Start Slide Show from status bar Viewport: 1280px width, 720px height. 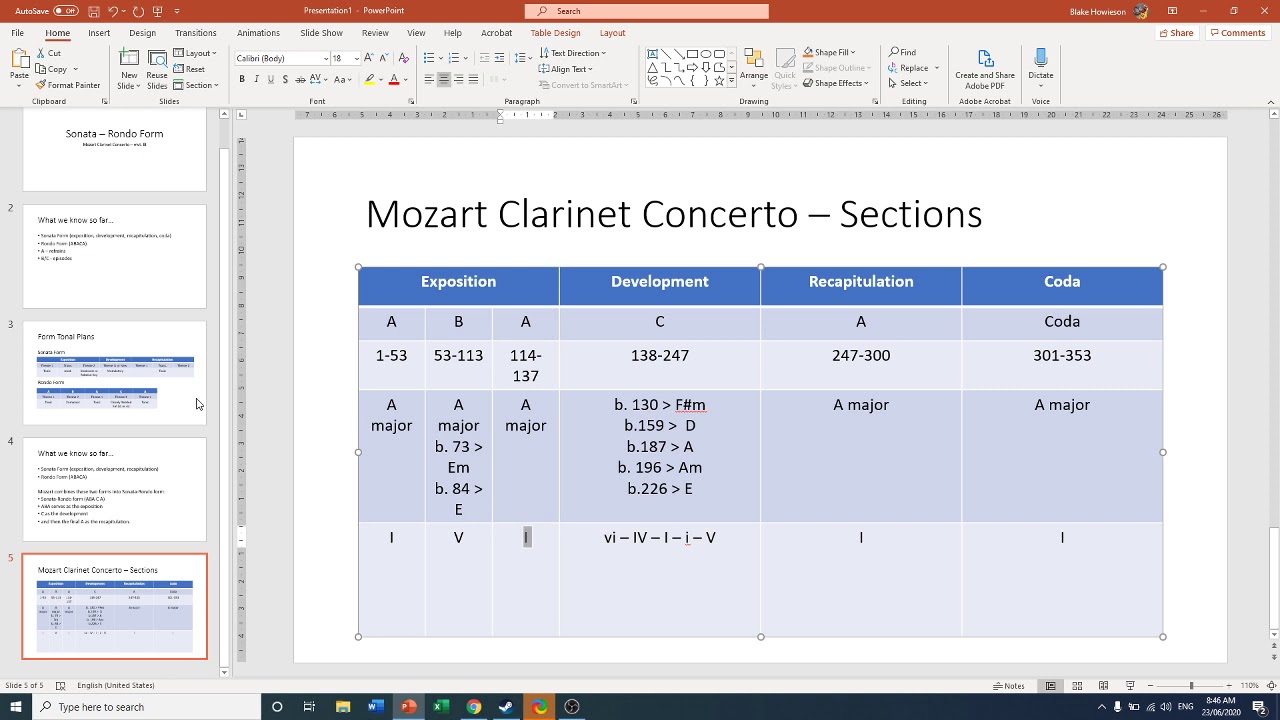[x=1130, y=686]
